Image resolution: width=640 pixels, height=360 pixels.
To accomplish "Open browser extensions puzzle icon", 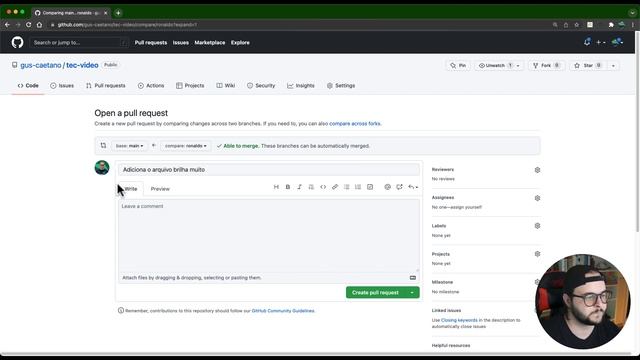I will pyautogui.click(x=611, y=24).
